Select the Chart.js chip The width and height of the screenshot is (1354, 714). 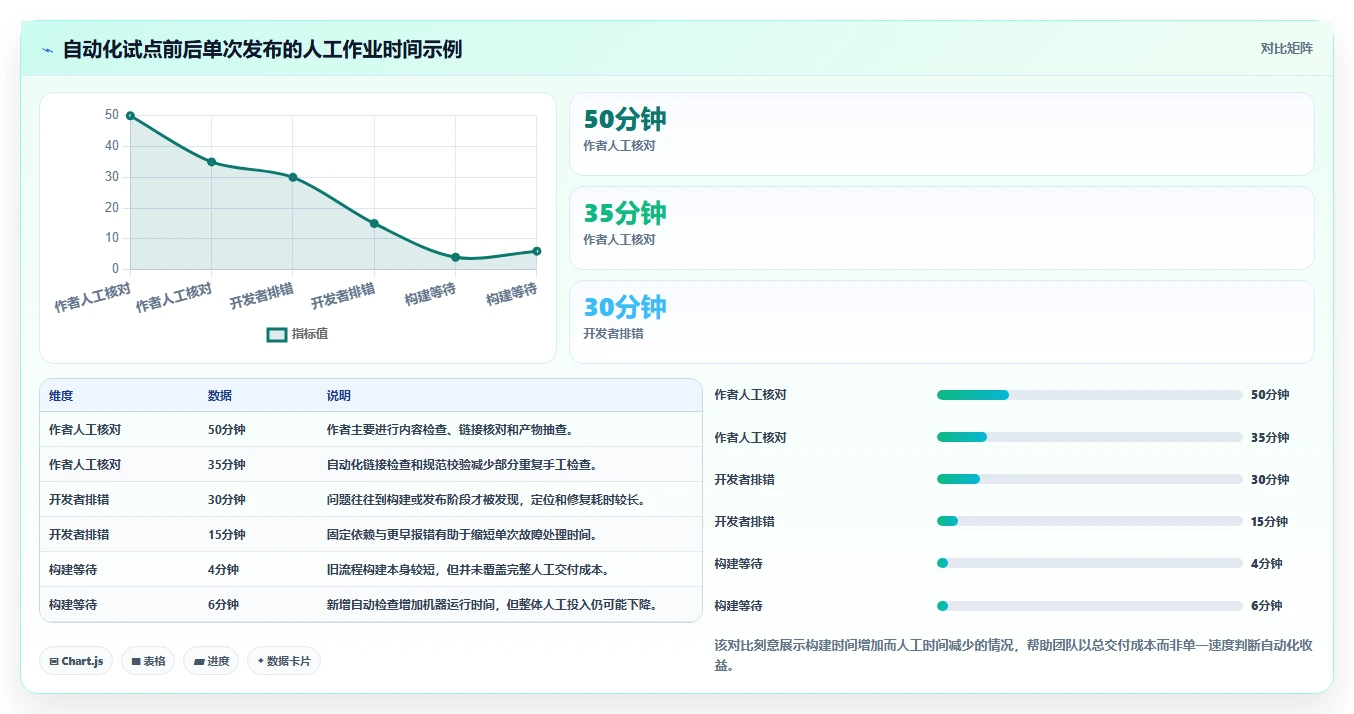tap(76, 661)
